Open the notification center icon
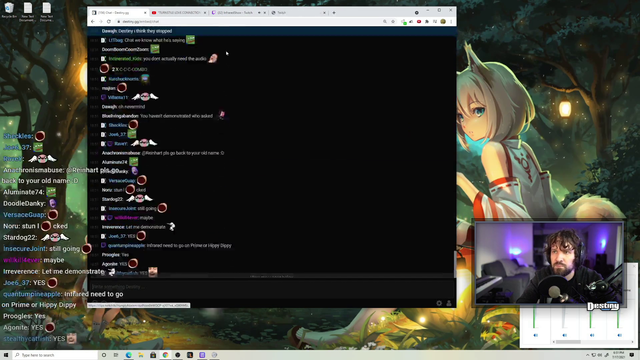This screenshot has height=360, width=640. pyautogui.click(x=632, y=355)
